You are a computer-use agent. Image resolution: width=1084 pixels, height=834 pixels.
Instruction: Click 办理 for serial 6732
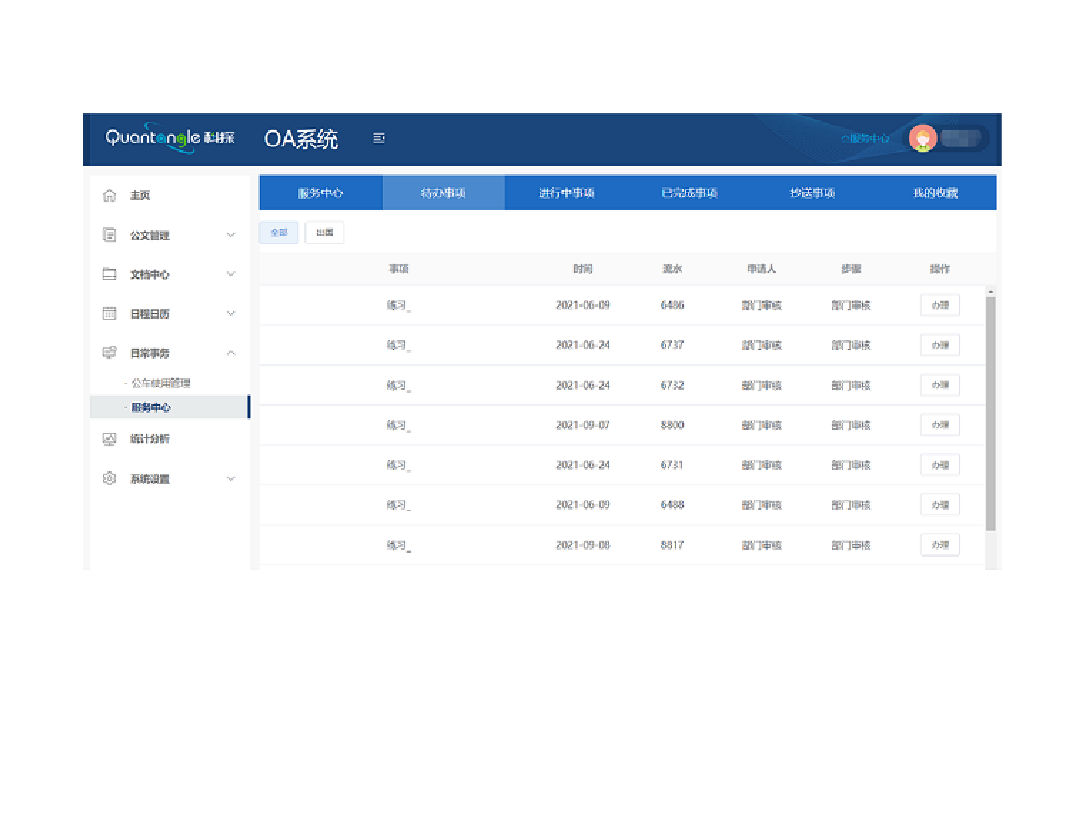940,384
